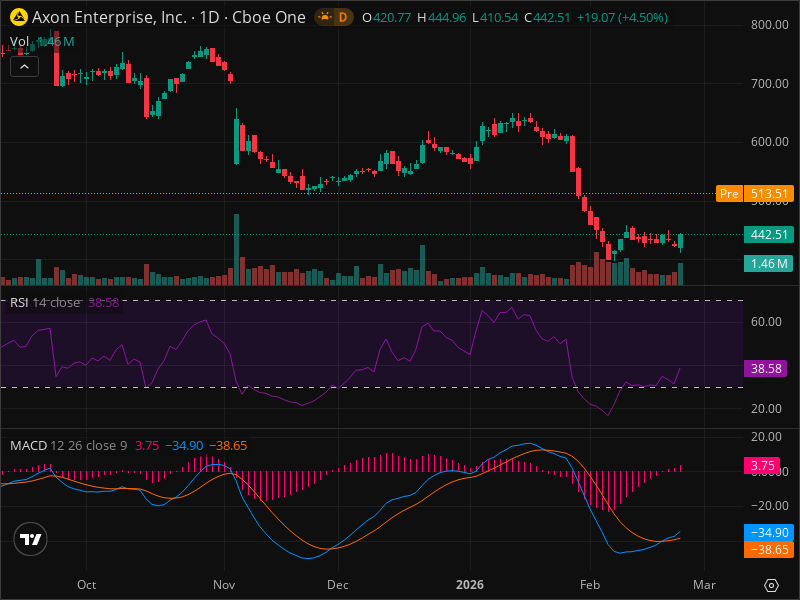Click the 800.00 price scale label
This screenshot has height=600, width=800.
(769, 24)
